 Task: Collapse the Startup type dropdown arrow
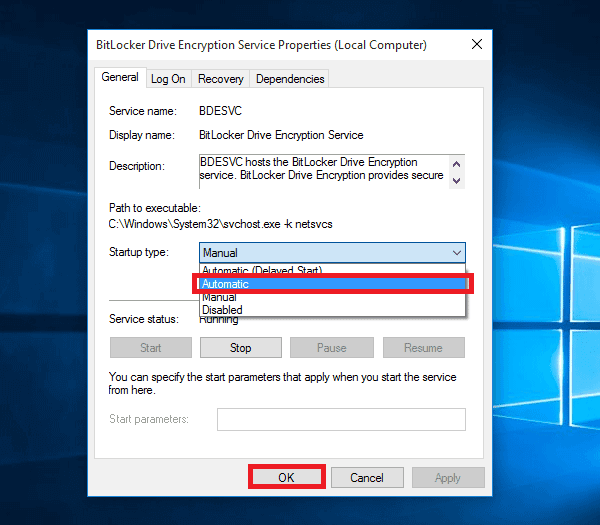click(x=457, y=253)
